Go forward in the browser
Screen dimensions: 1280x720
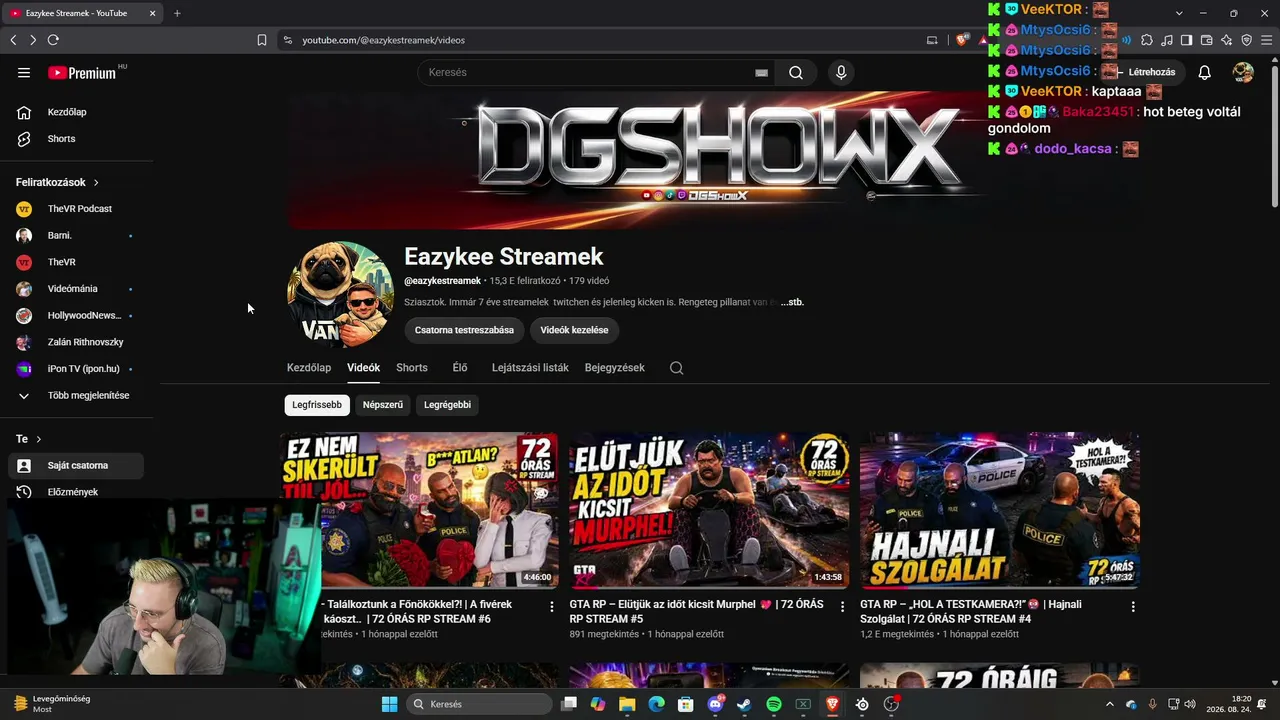33,40
